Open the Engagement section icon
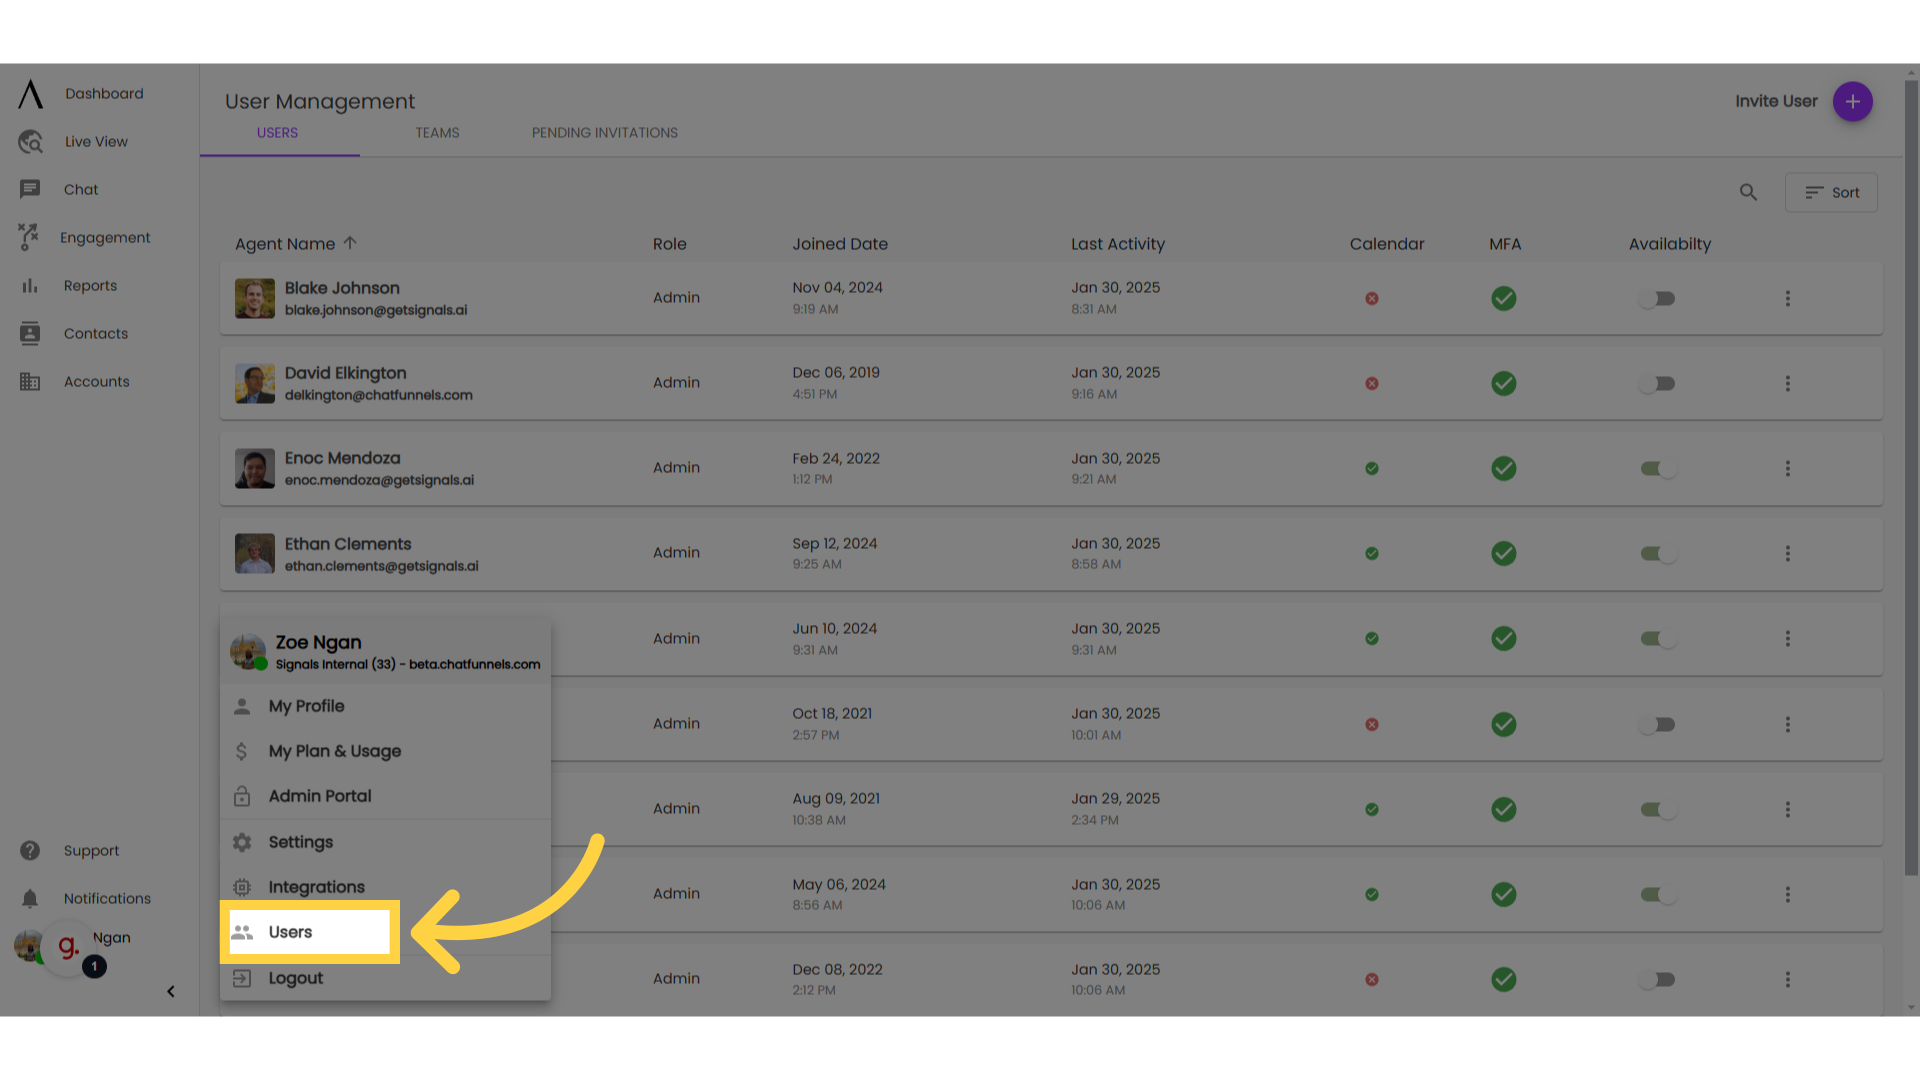This screenshot has width=1920, height=1080. point(28,237)
